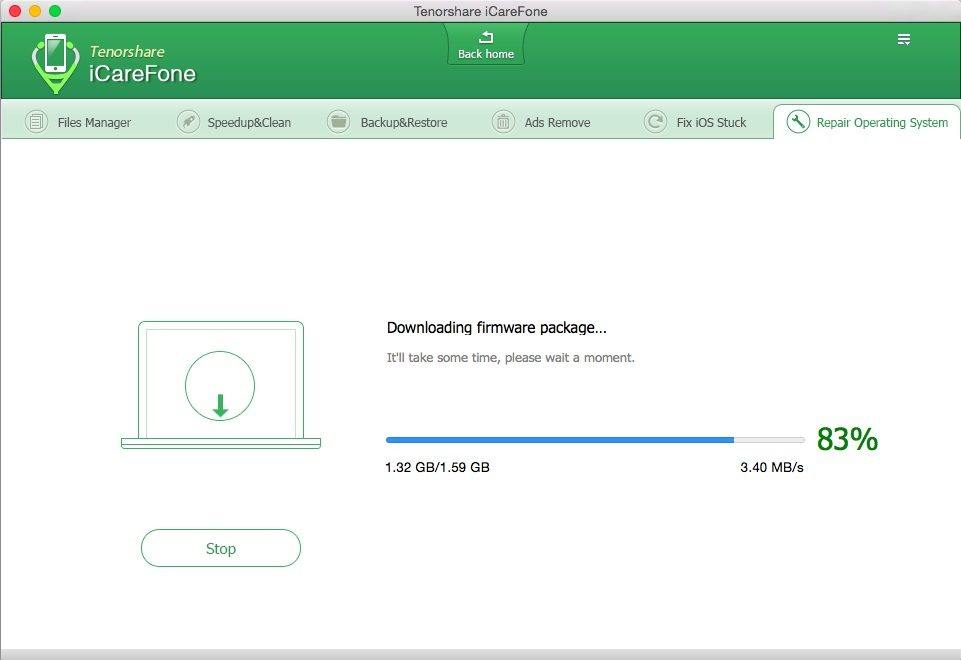Open the Fix iOS Stuck tab

pyautogui.click(x=696, y=122)
